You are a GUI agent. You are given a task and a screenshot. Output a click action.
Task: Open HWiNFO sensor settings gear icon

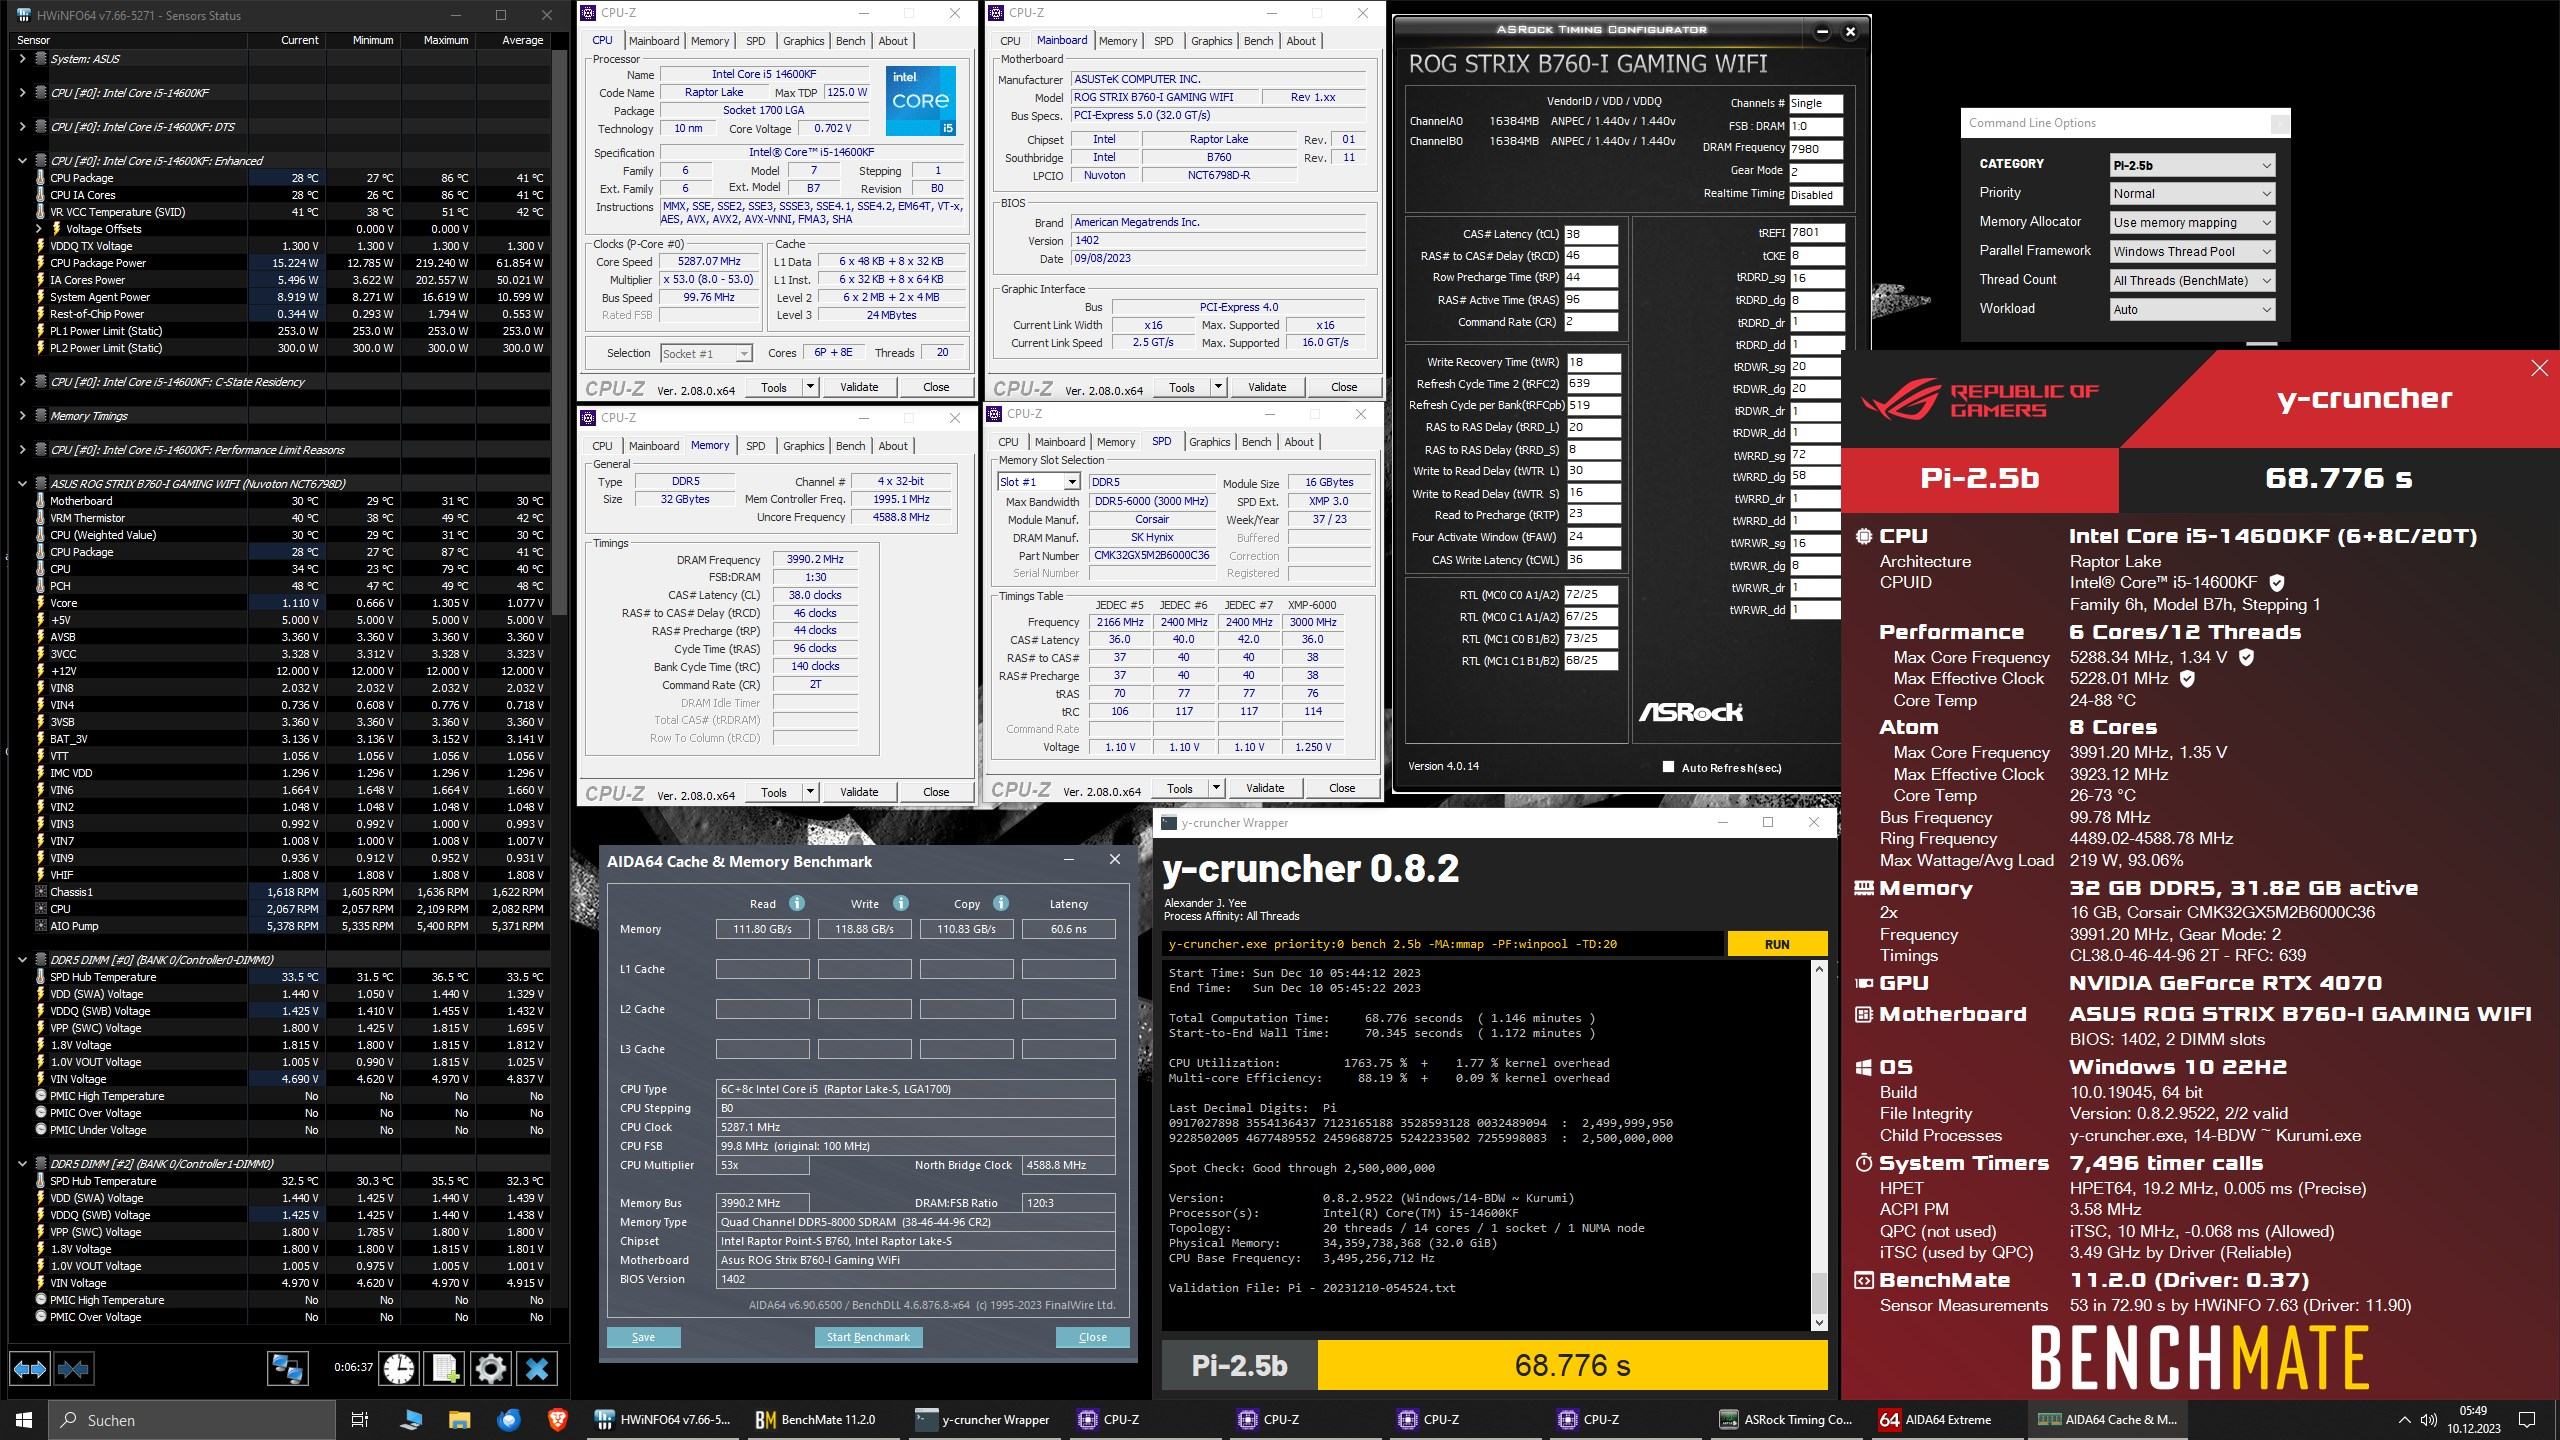coord(490,1368)
